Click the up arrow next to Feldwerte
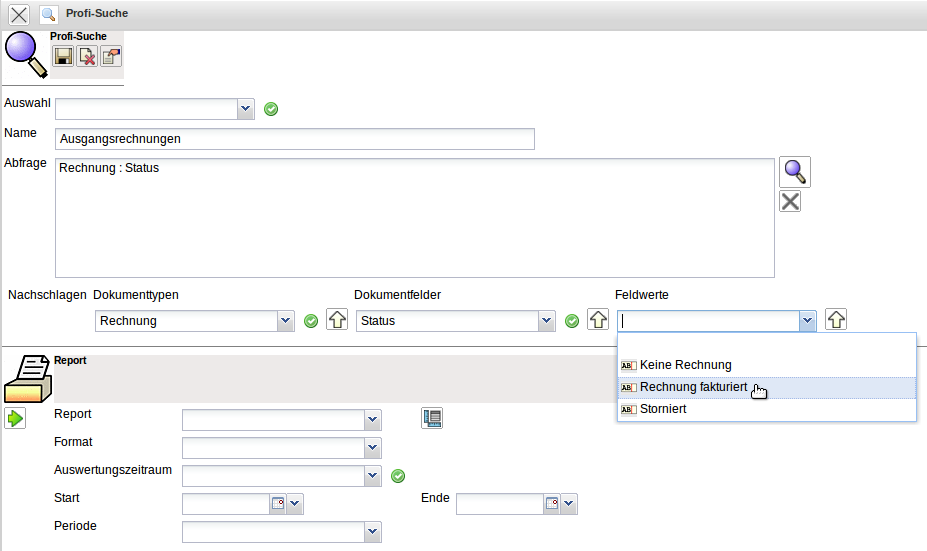 pos(836,320)
